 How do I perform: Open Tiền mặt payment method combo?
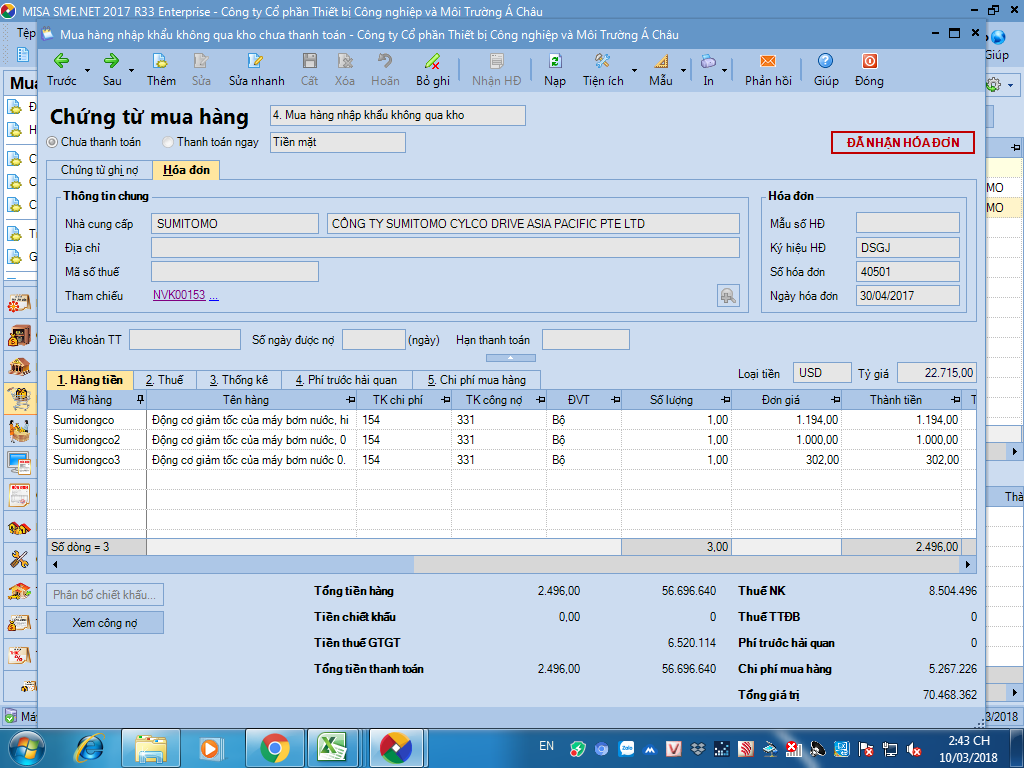(x=338, y=142)
